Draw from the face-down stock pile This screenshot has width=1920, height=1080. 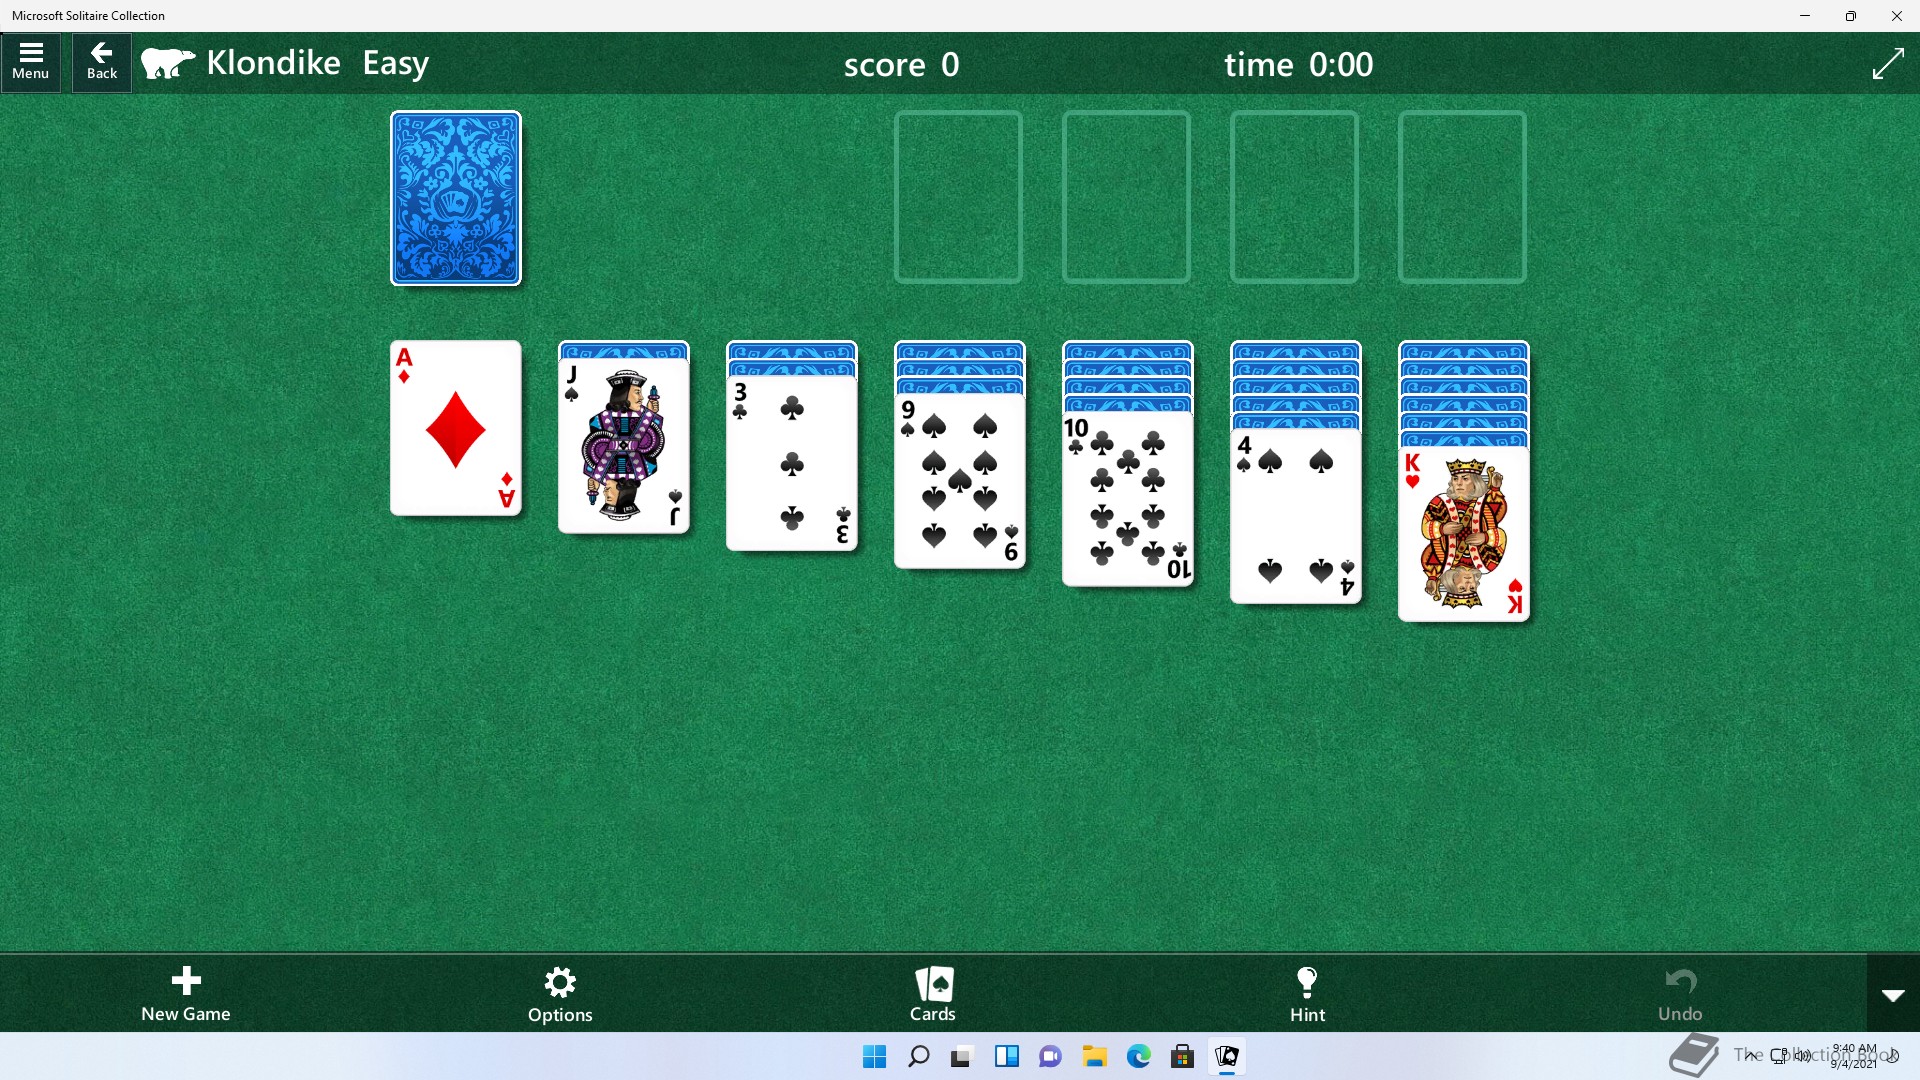pyautogui.click(x=456, y=198)
